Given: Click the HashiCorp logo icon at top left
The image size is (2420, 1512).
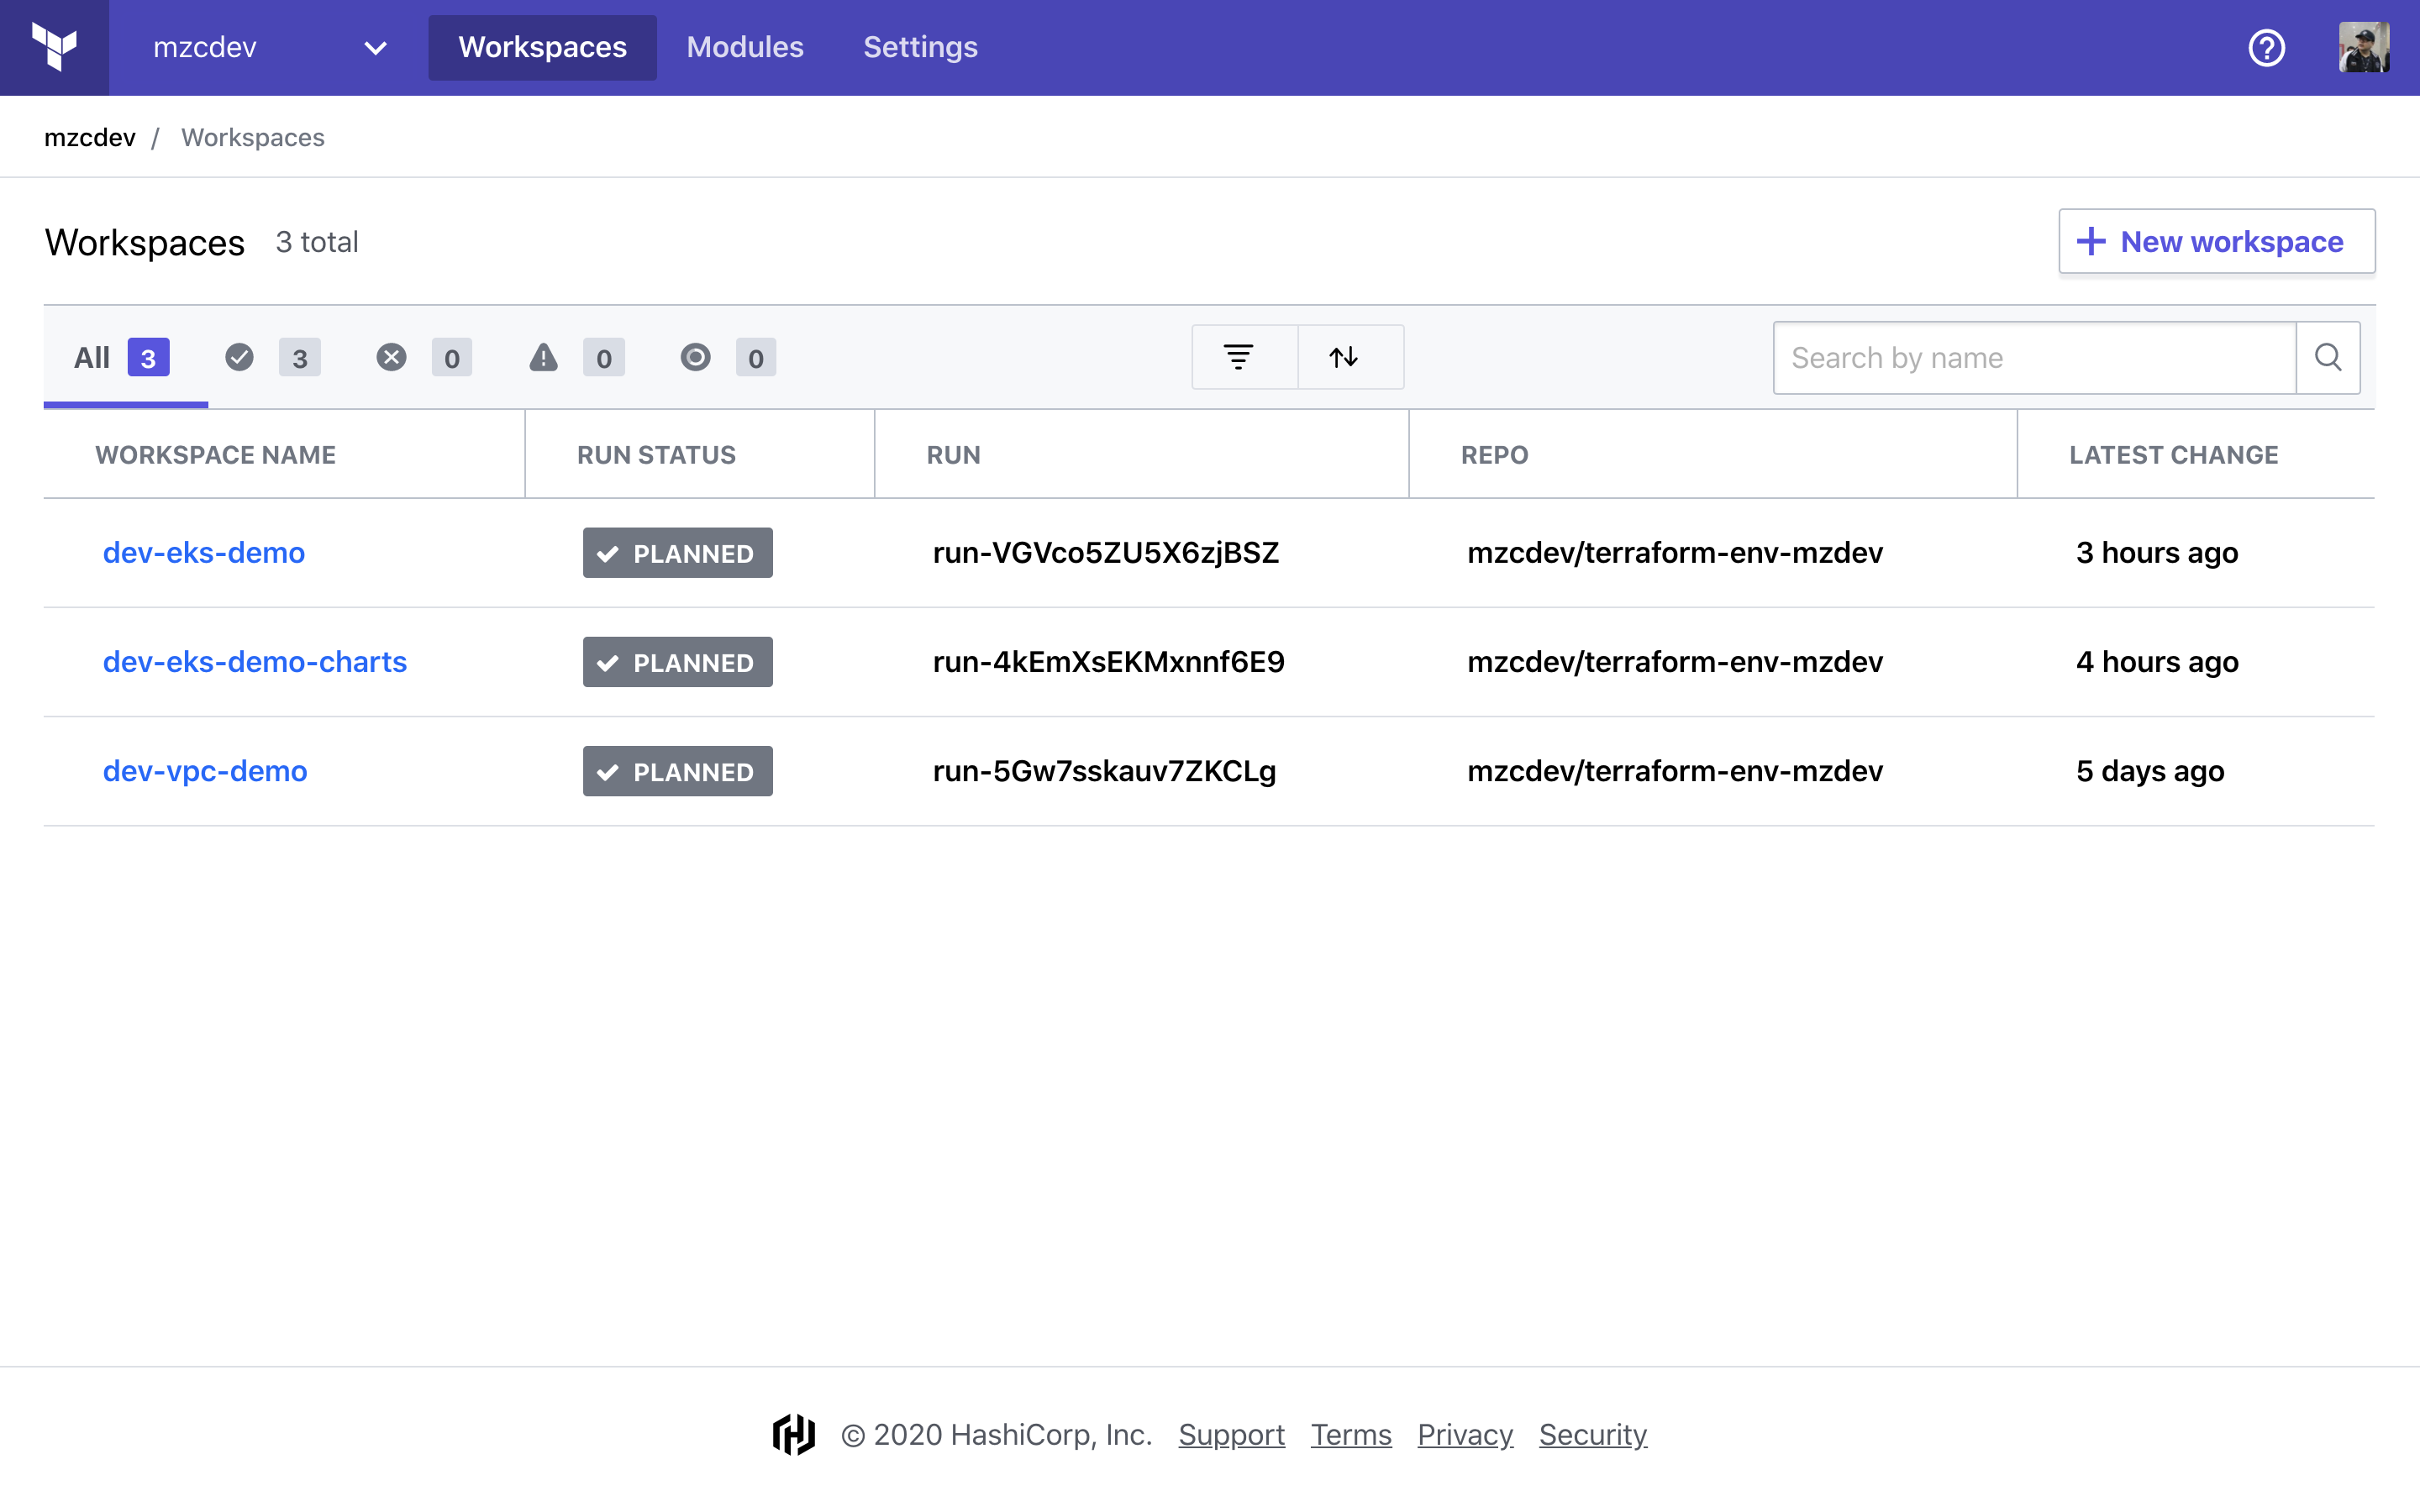Looking at the screenshot, I should pos(55,47).
